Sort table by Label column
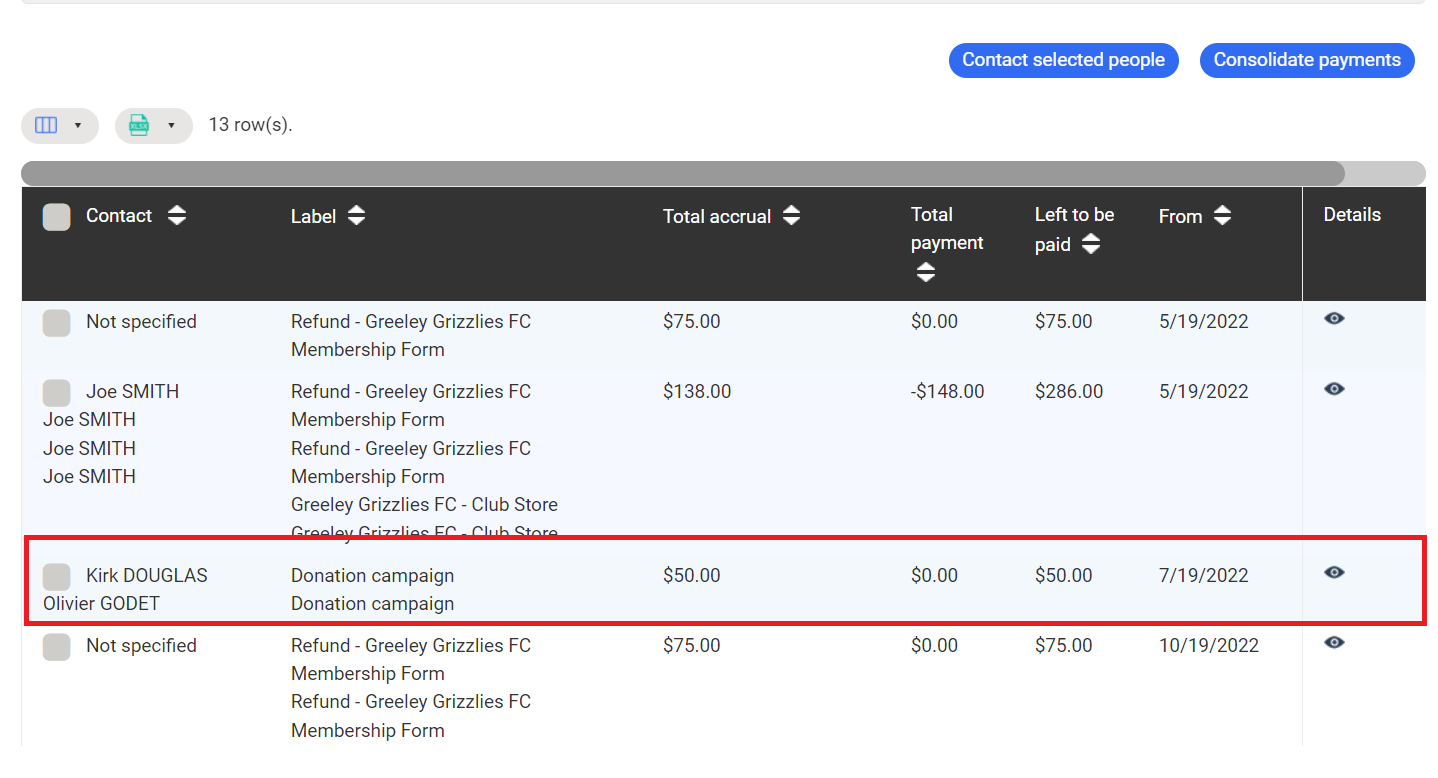Image resolution: width=1438 pixels, height=778 pixels. (356, 216)
